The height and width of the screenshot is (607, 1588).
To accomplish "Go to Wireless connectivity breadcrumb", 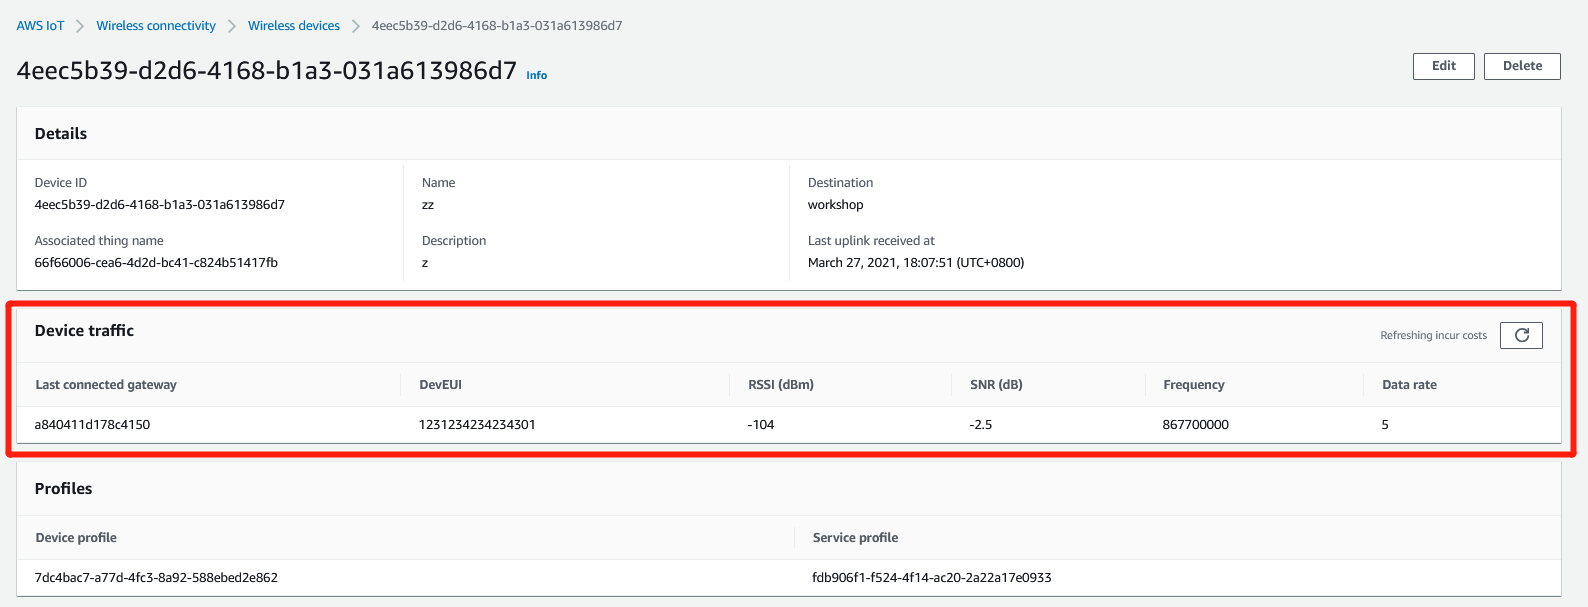I will tap(156, 26).
